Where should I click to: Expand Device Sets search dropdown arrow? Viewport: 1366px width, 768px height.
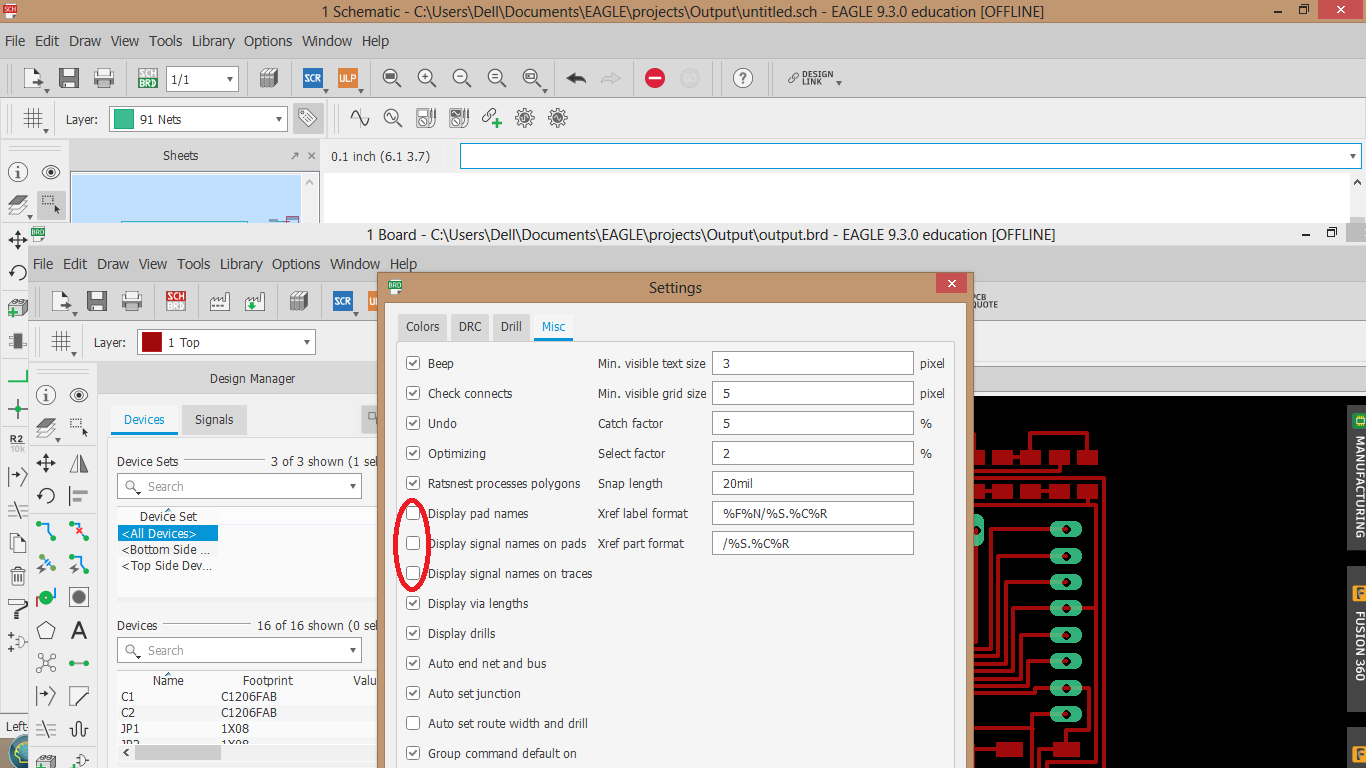pyautogui.click(x=353, y=486)
